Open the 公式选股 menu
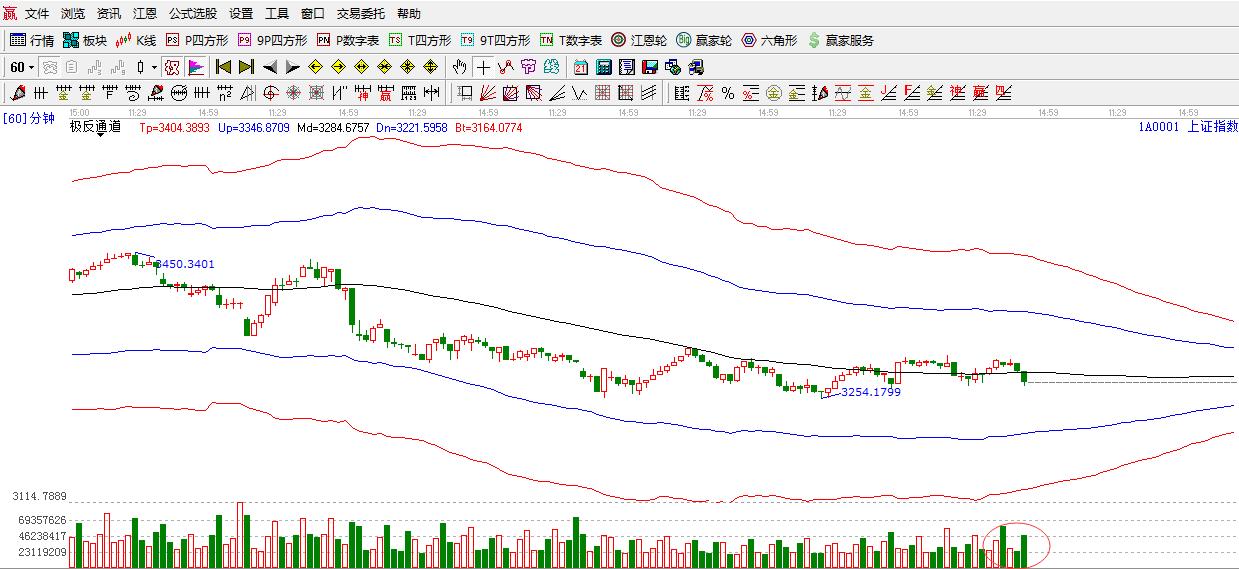The width and height of the screenshot is (1239, 569). click(x=192, y=14)
